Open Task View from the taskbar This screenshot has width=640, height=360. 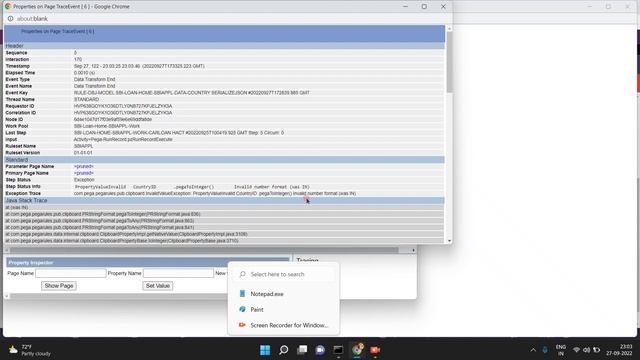tap(302, 350)
